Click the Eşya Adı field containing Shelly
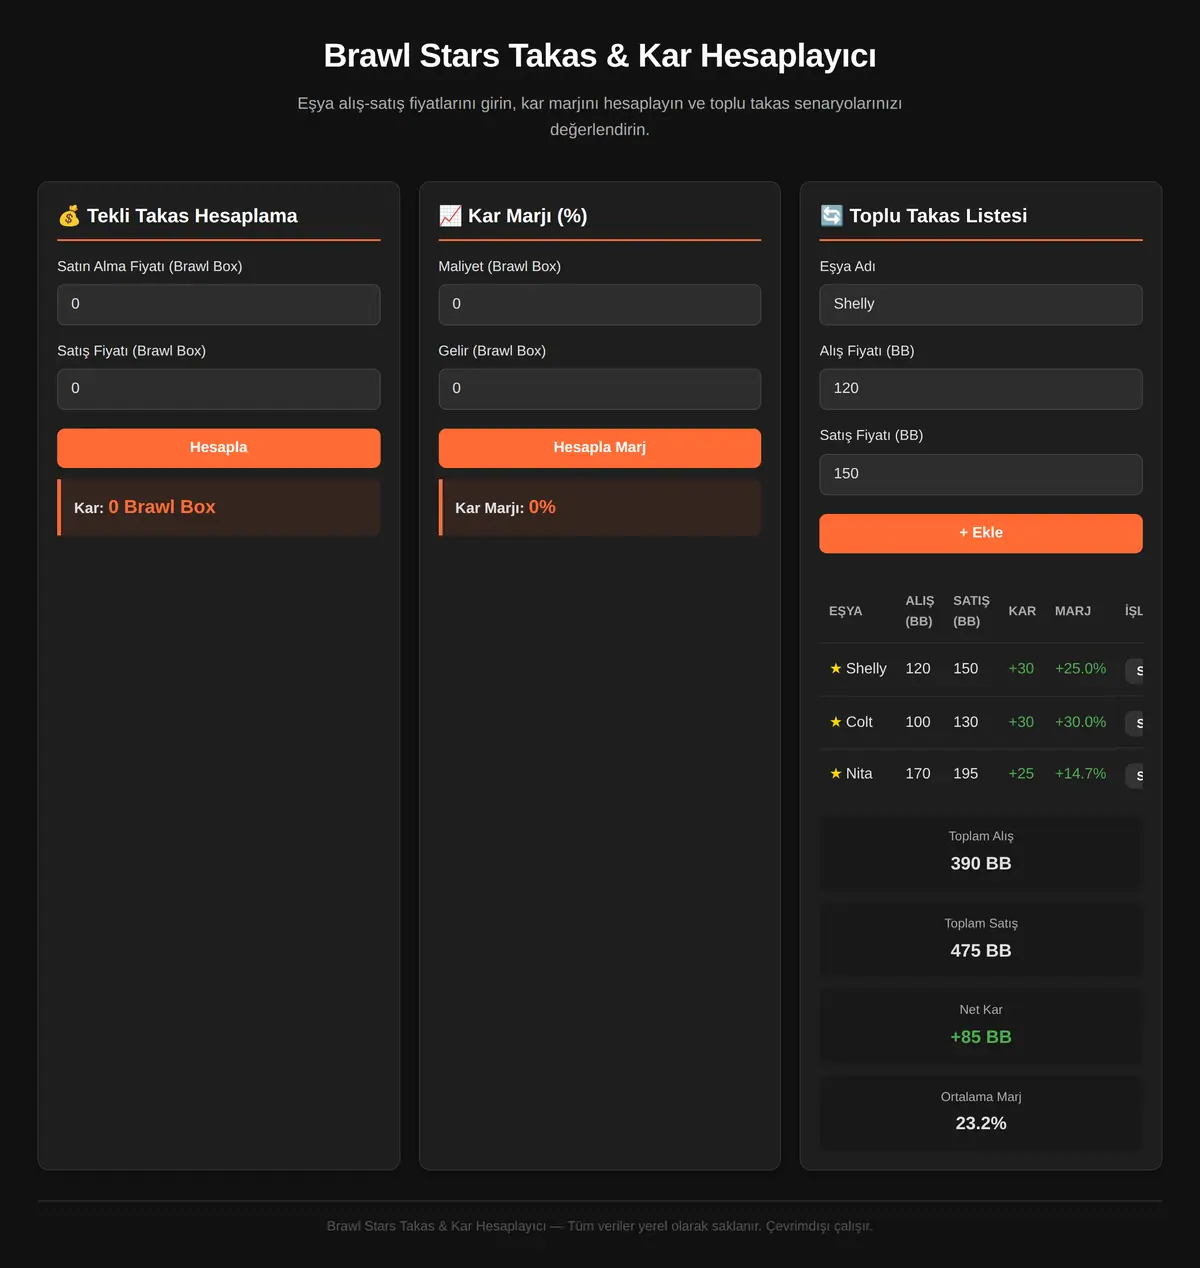1200x1268 pixels. 981,304
